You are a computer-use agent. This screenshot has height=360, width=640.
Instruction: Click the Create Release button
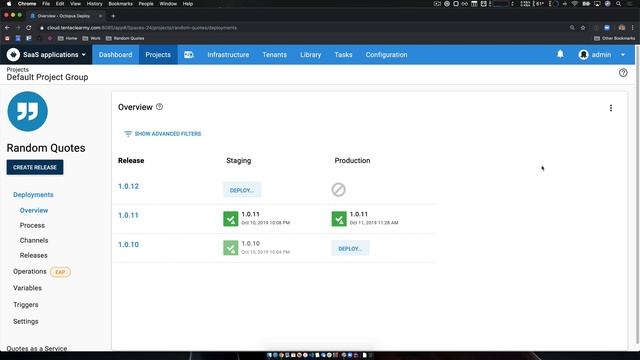coord(35,167)
